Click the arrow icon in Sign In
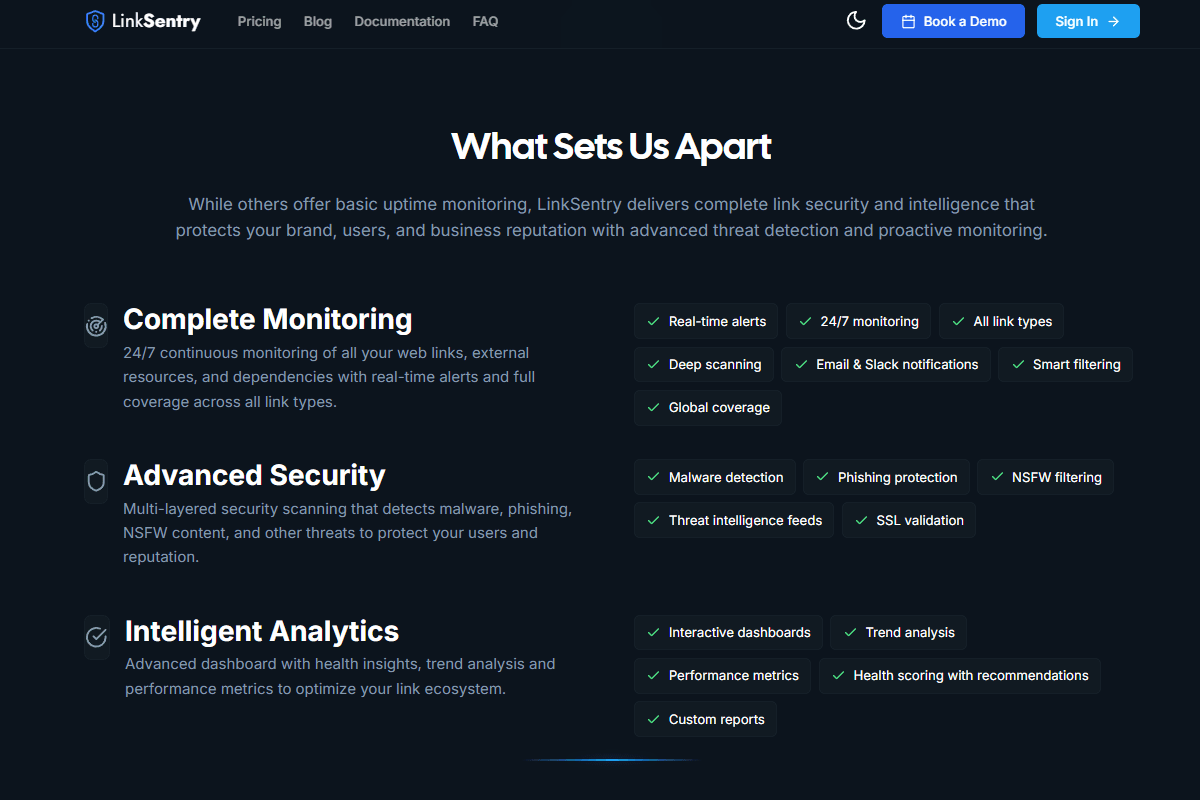Viewport: 1200px width, 800px height. coord(1114,21)
